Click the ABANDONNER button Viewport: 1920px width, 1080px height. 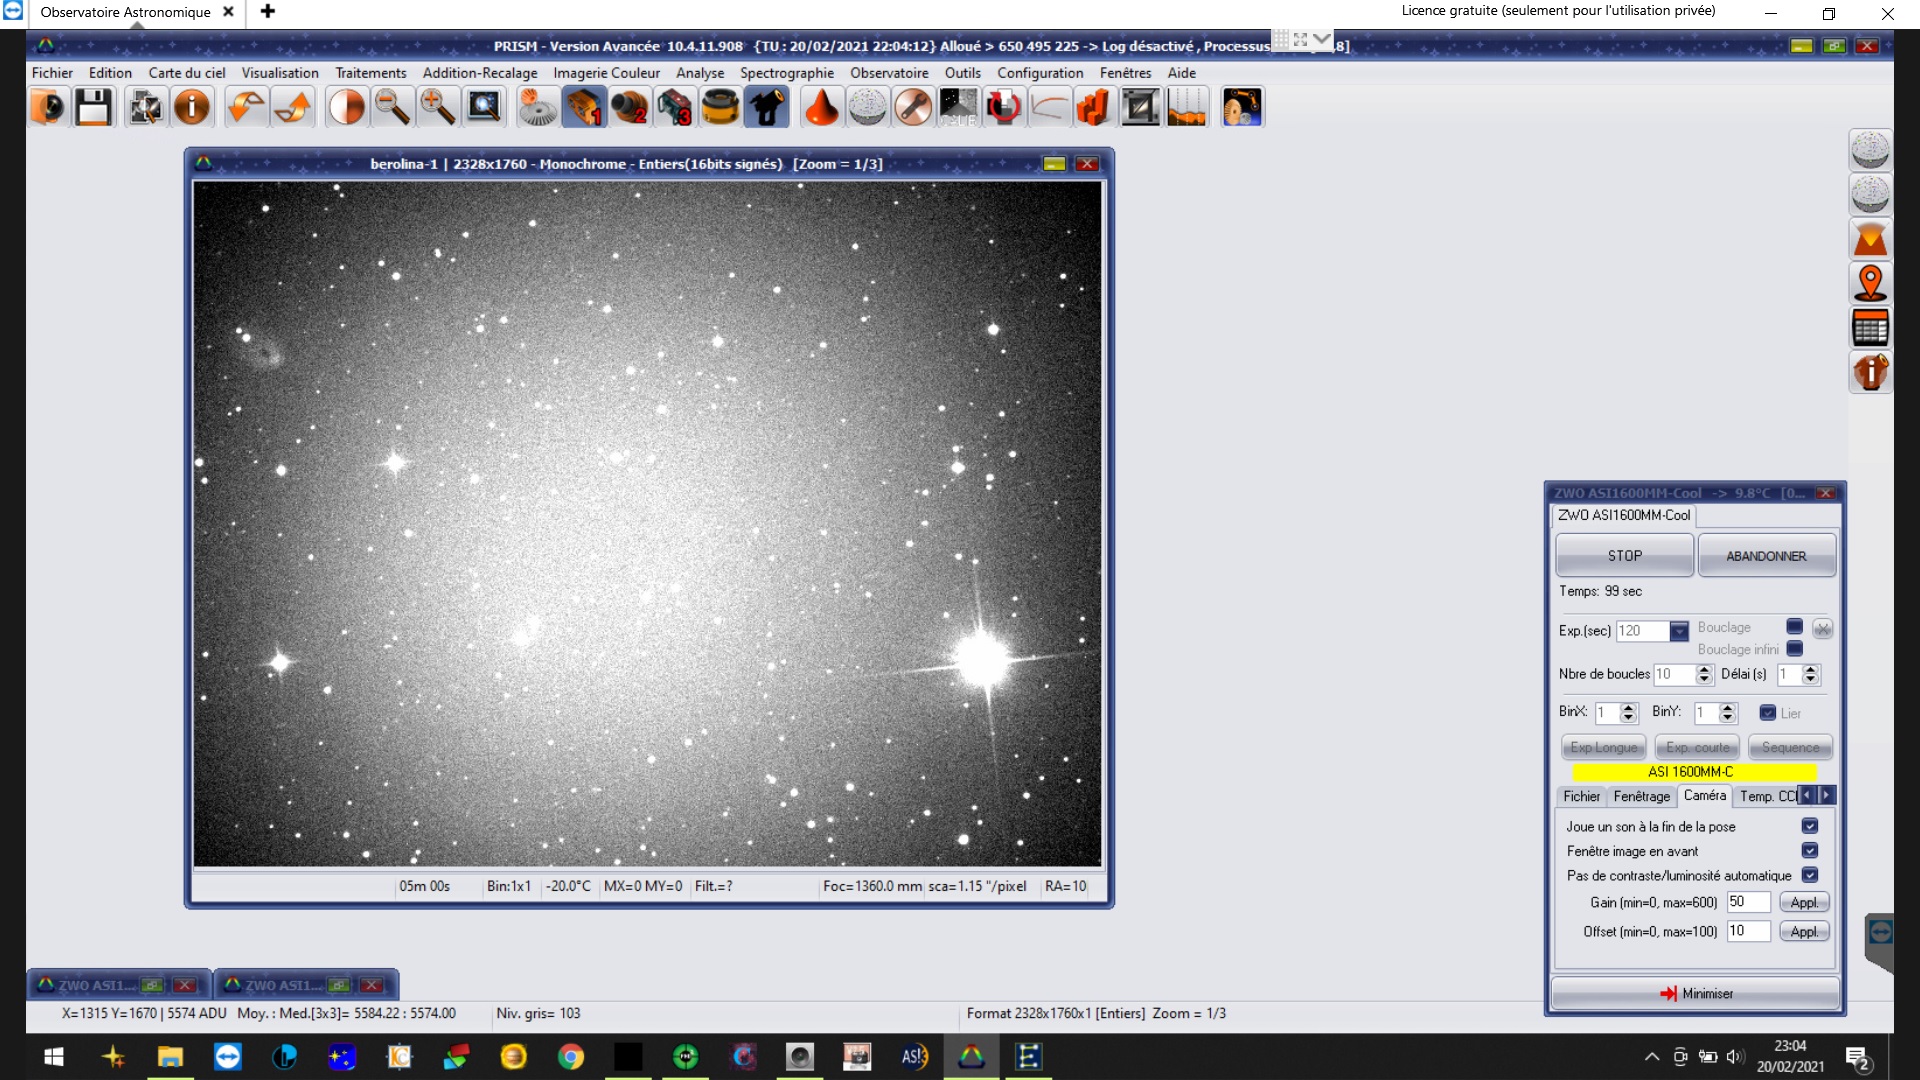[x=1766, y=556]
